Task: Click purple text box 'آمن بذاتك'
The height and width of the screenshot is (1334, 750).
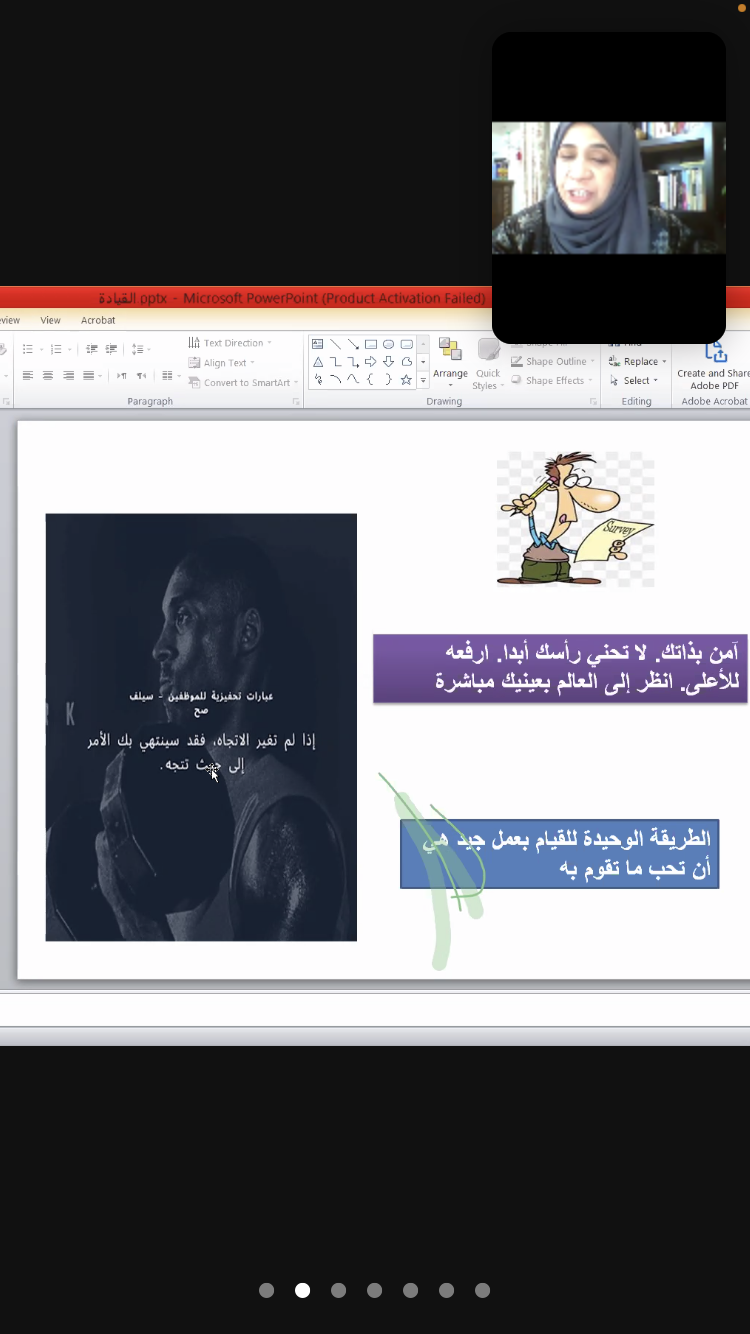Action: (x=560, y=668)
